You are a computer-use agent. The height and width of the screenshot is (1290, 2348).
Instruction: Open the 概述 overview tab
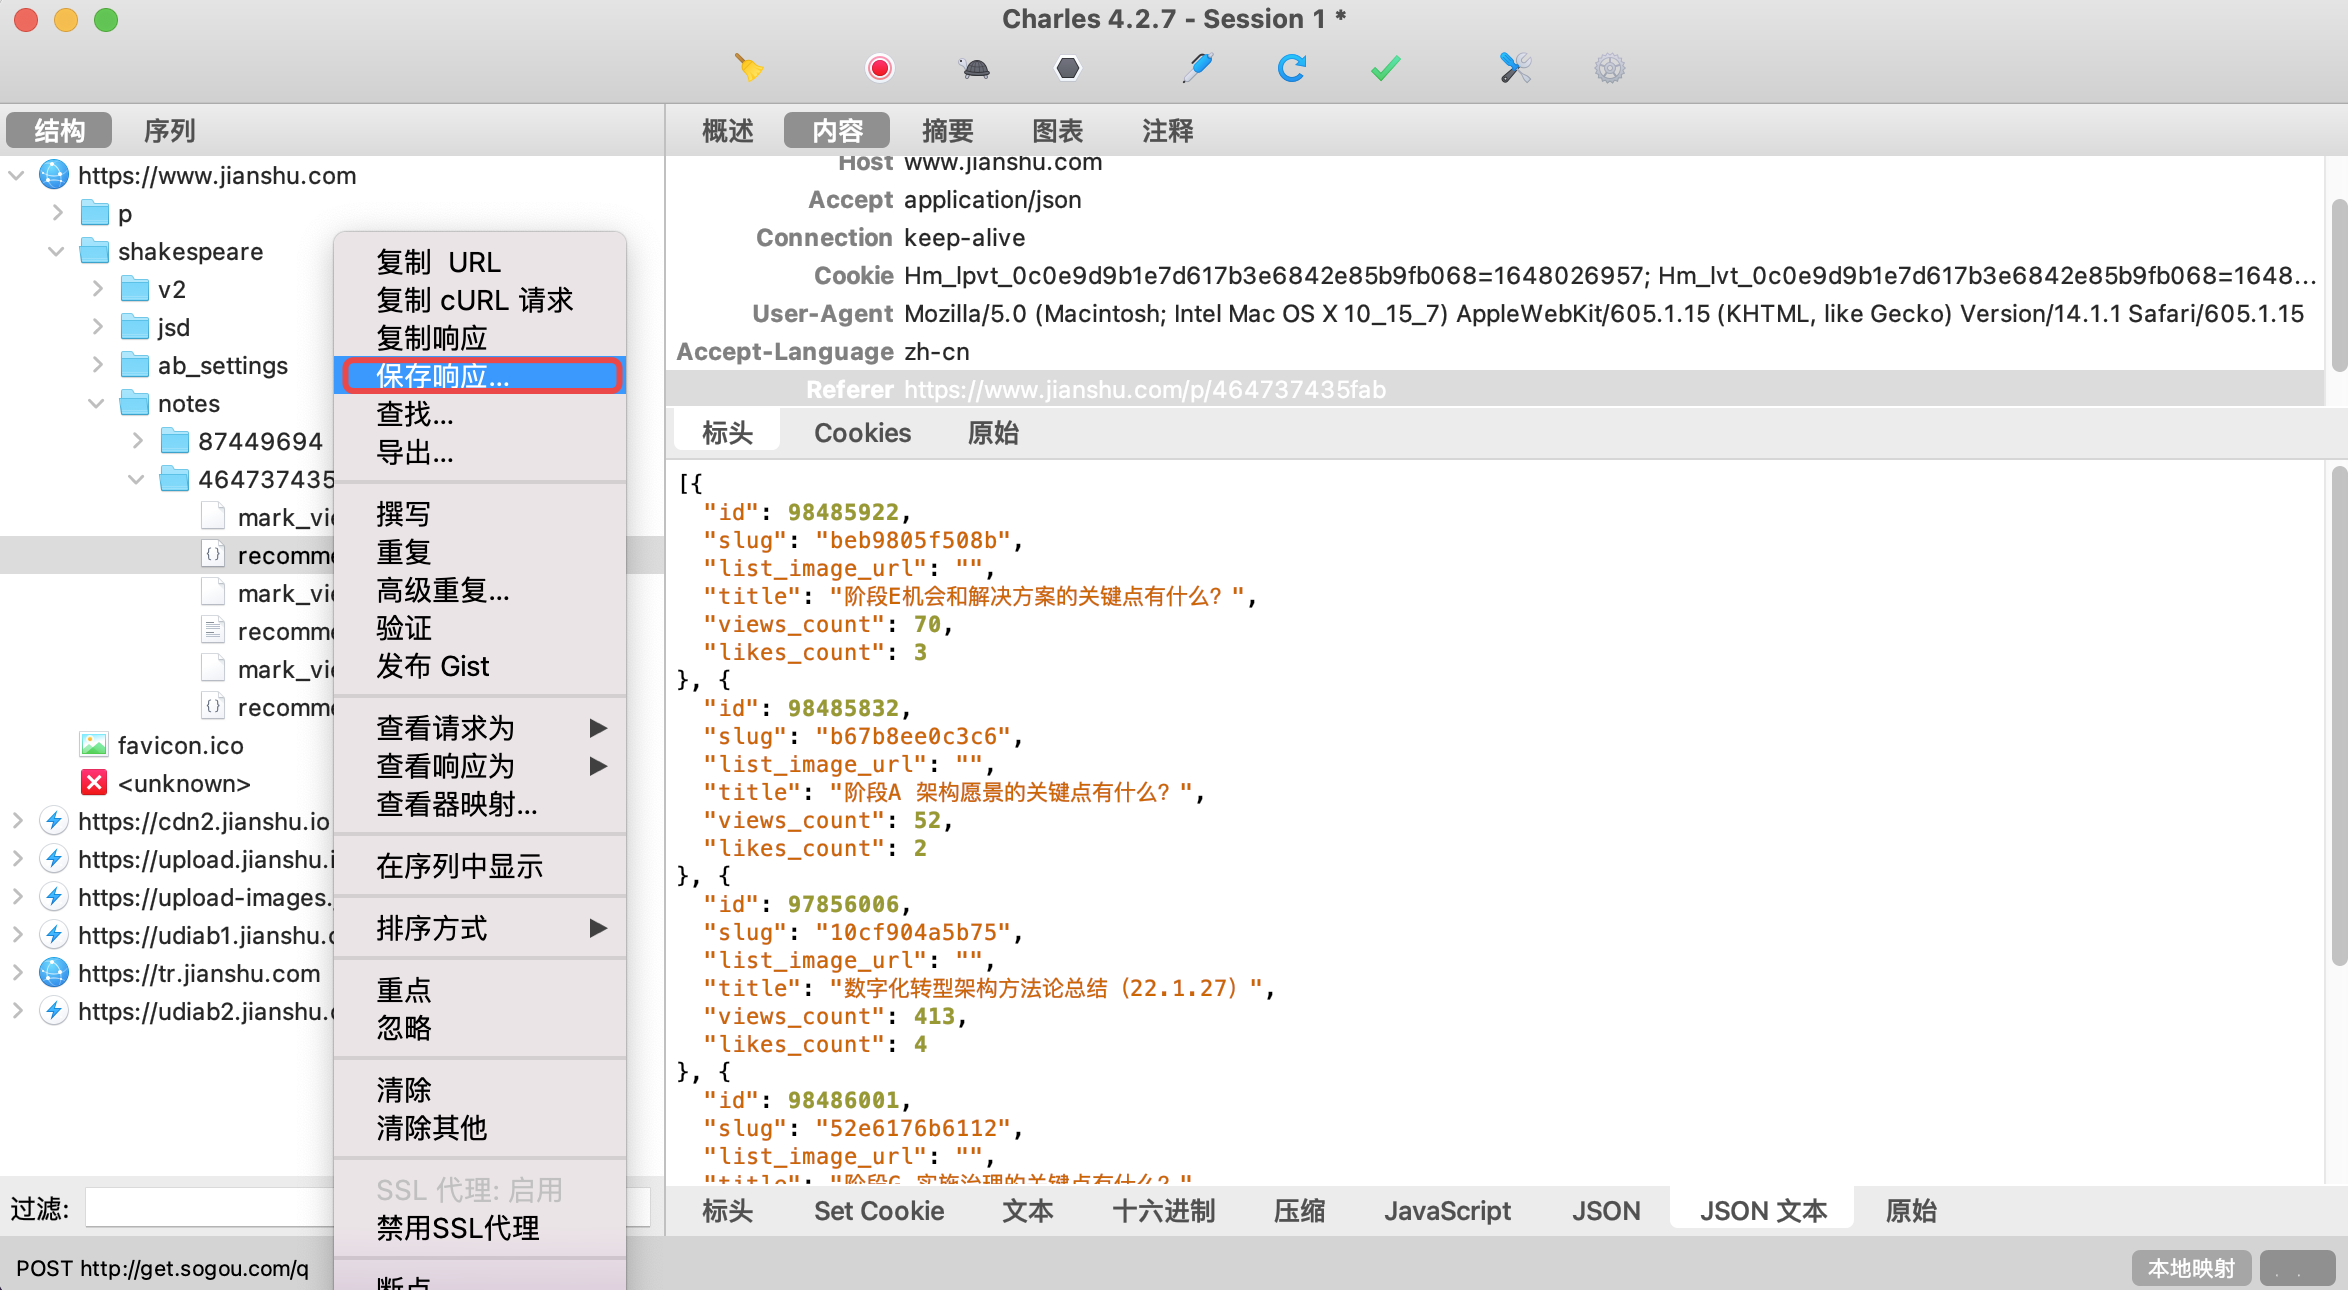[x=727, y=130]
